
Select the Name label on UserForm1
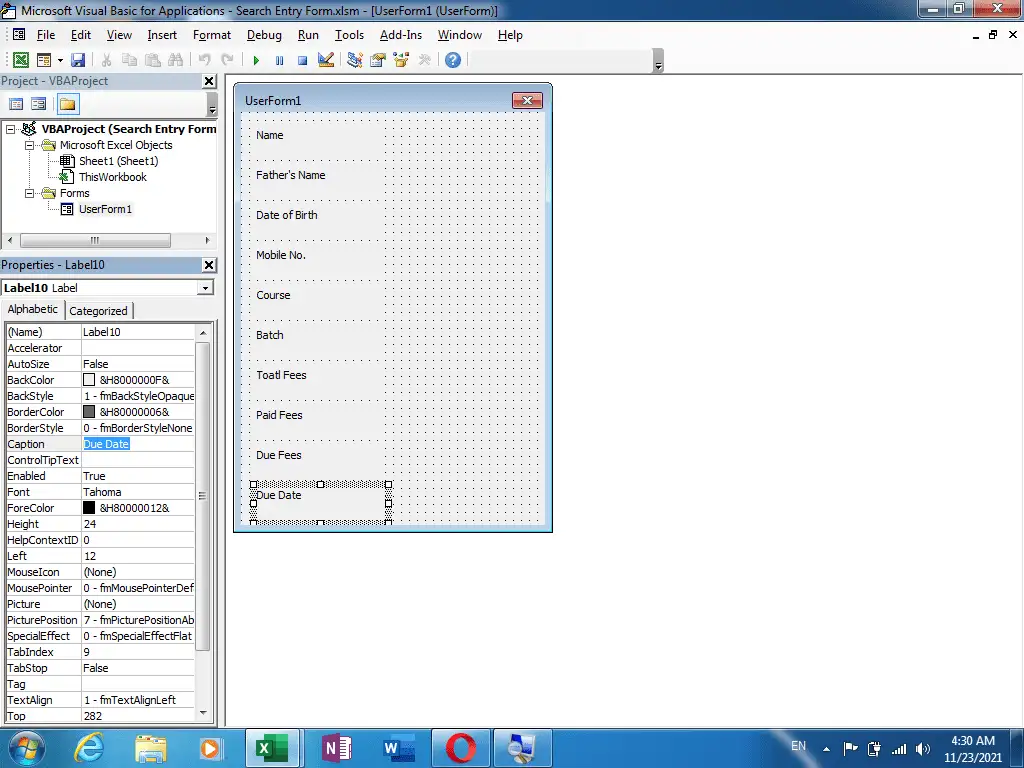tap(269, 135)
